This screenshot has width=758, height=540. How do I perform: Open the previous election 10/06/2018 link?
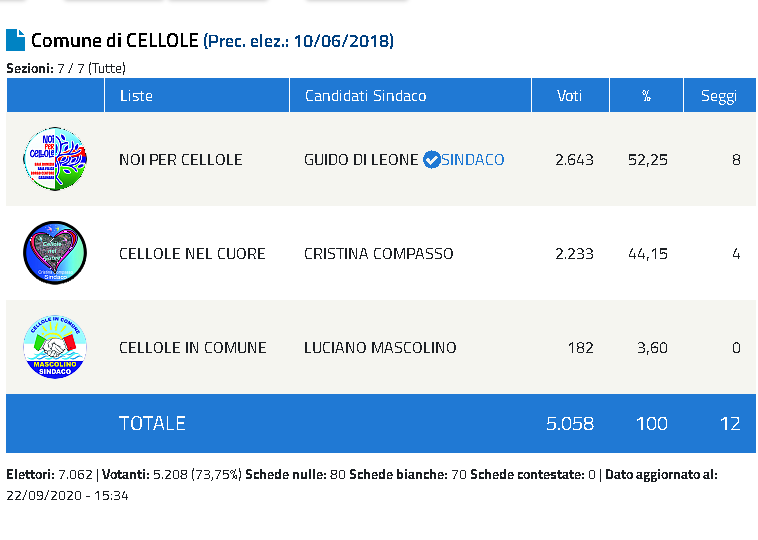pyautogui.click(x=298, y=41)
